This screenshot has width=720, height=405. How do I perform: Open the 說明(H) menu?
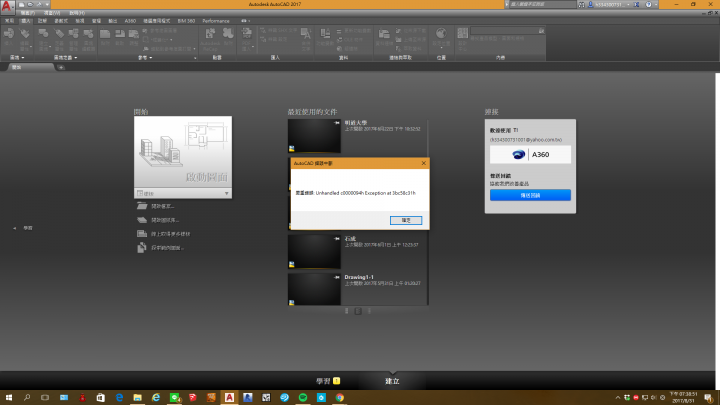(77, 13)
